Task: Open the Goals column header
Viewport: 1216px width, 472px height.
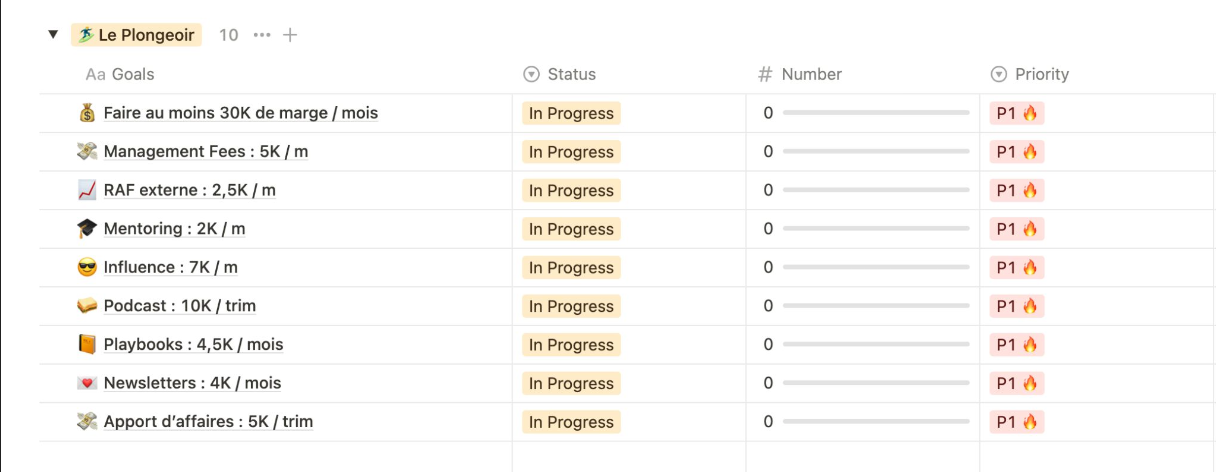Action: pos(120,74)
